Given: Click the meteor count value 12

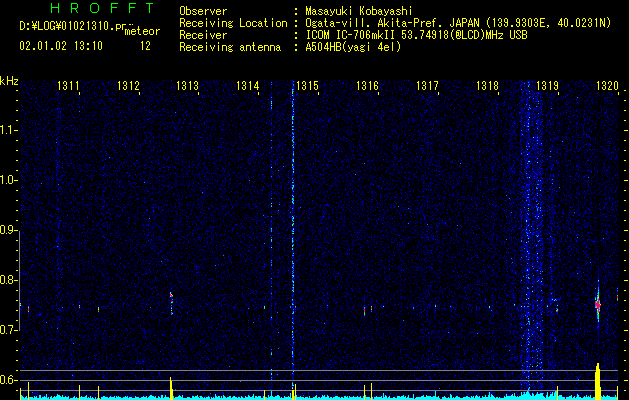Looking at the screenshot, I should click(x=145, y=46).
